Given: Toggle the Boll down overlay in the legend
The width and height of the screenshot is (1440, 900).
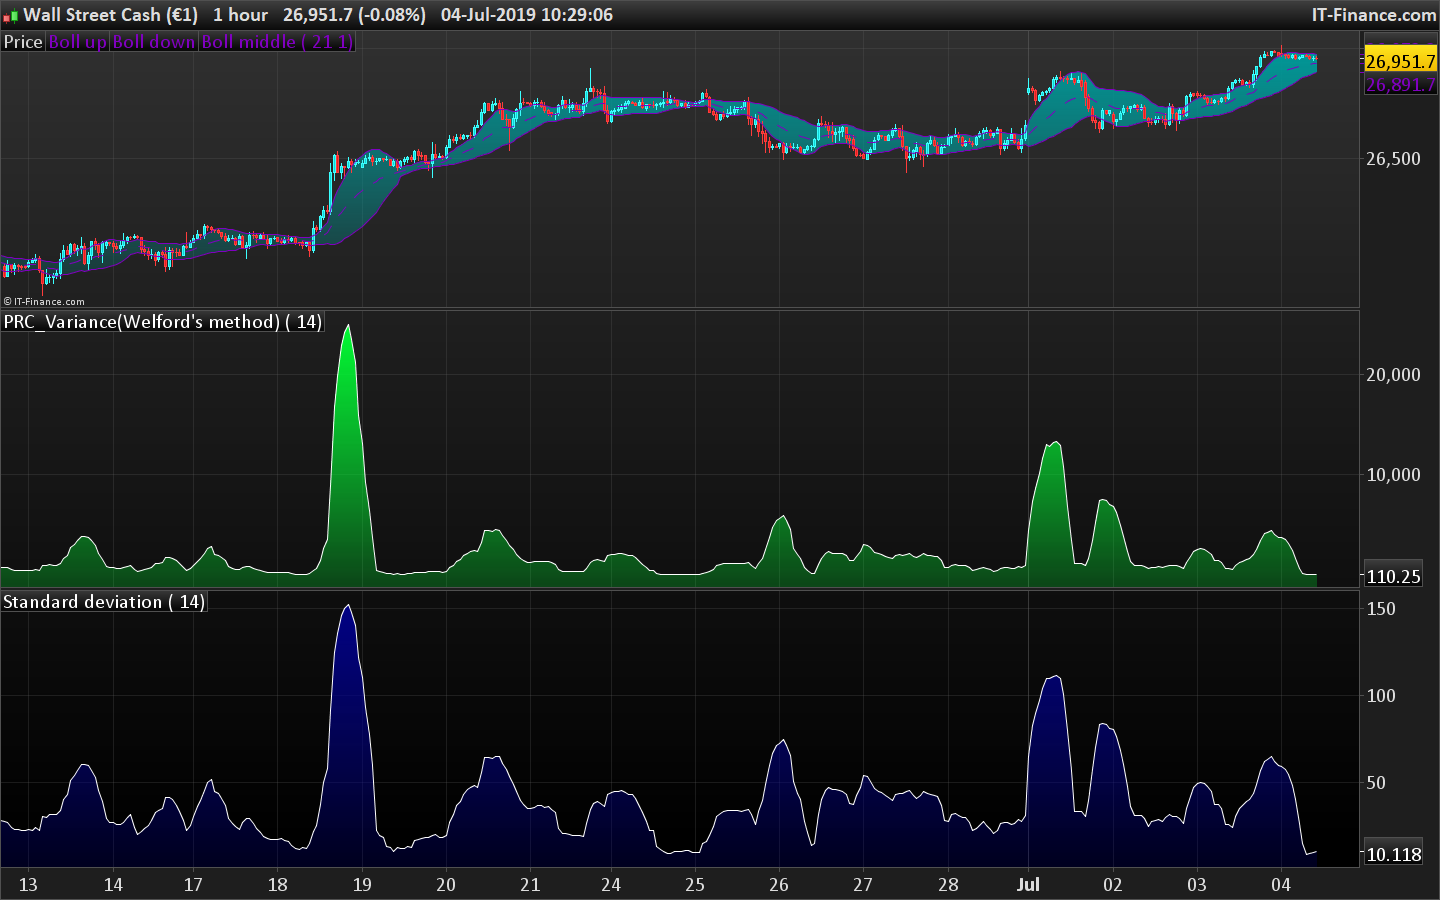Looking at the screenshot, I should (x=153, y=42).
